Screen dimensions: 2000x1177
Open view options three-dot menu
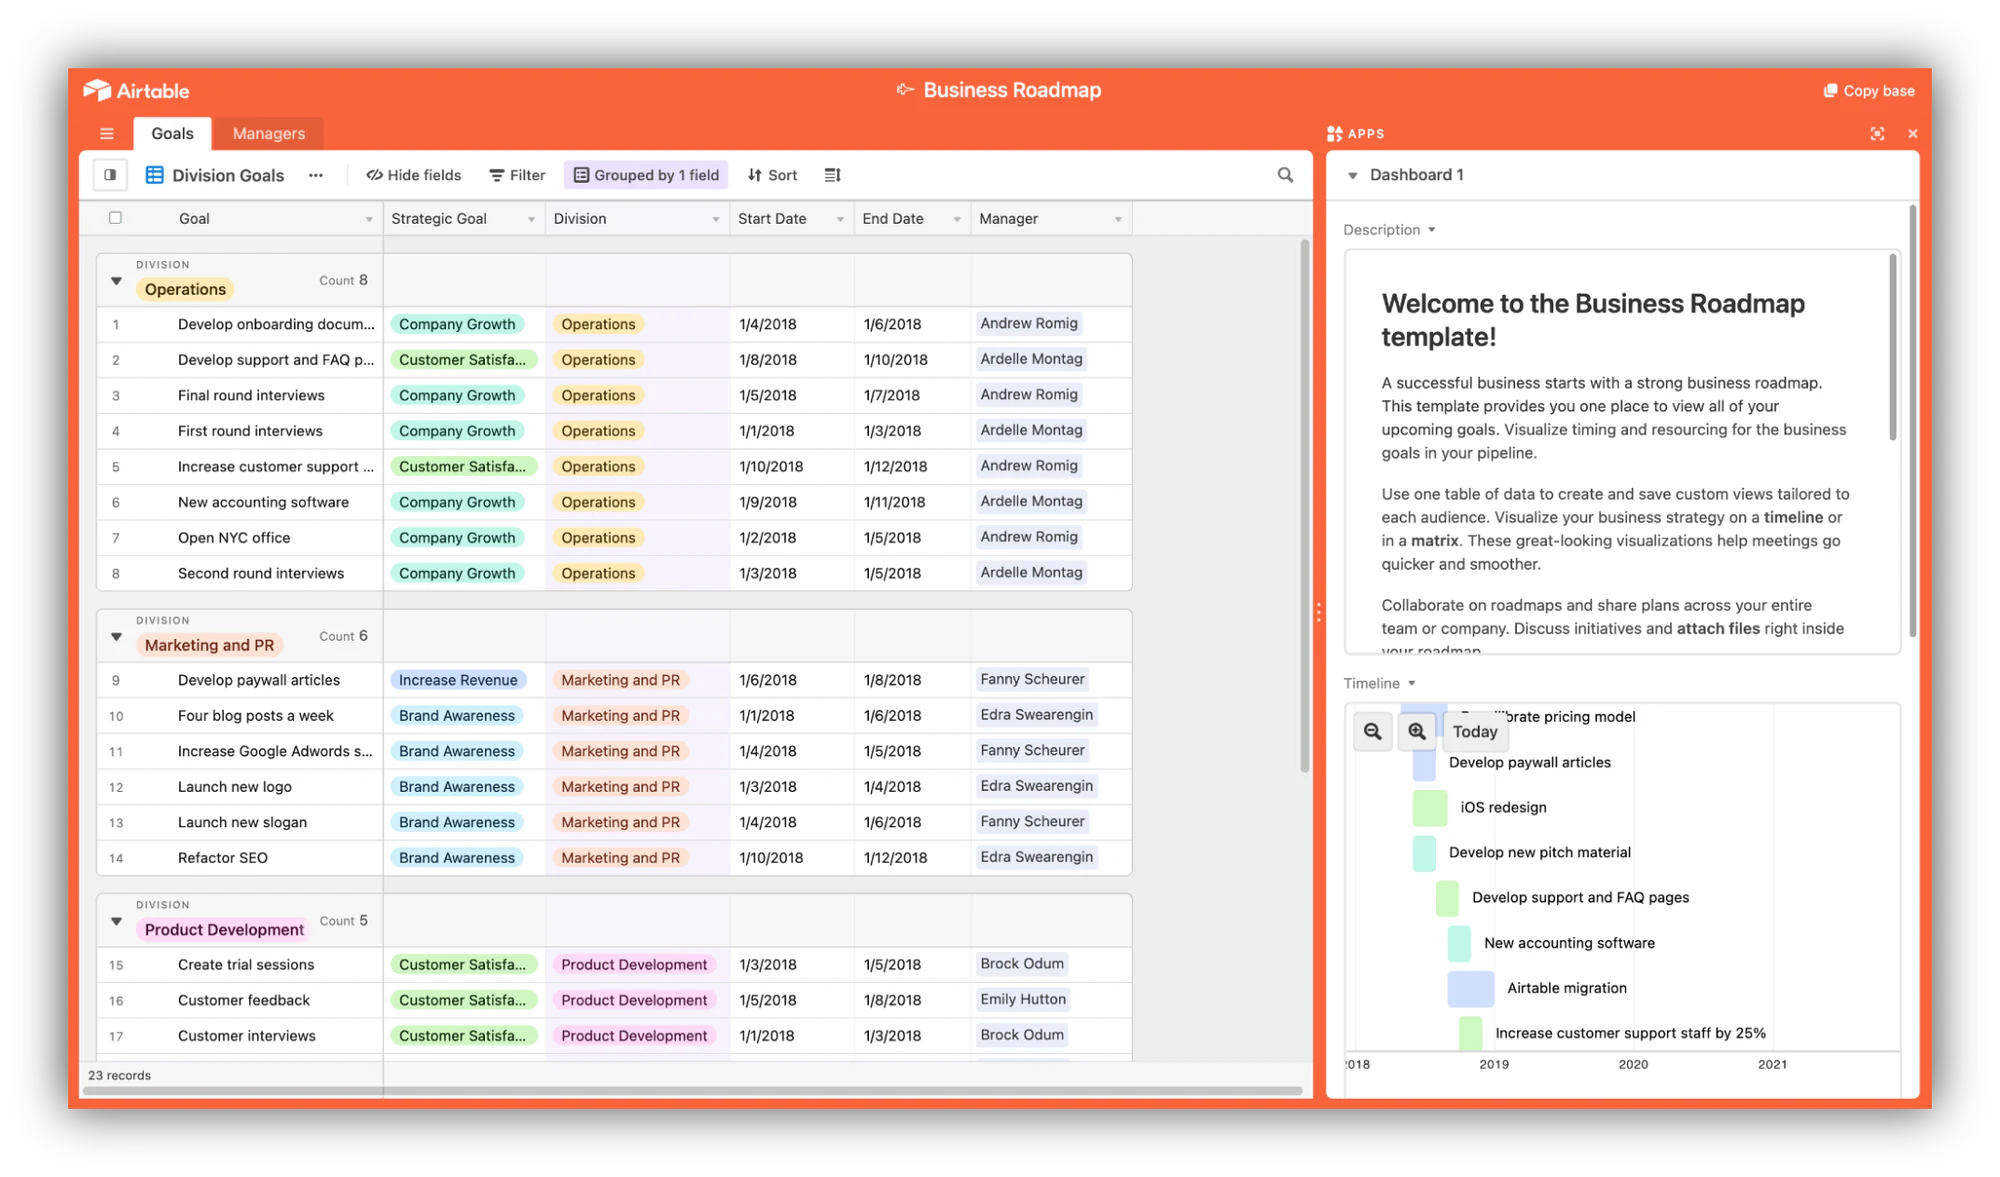[x=316, y=175]
